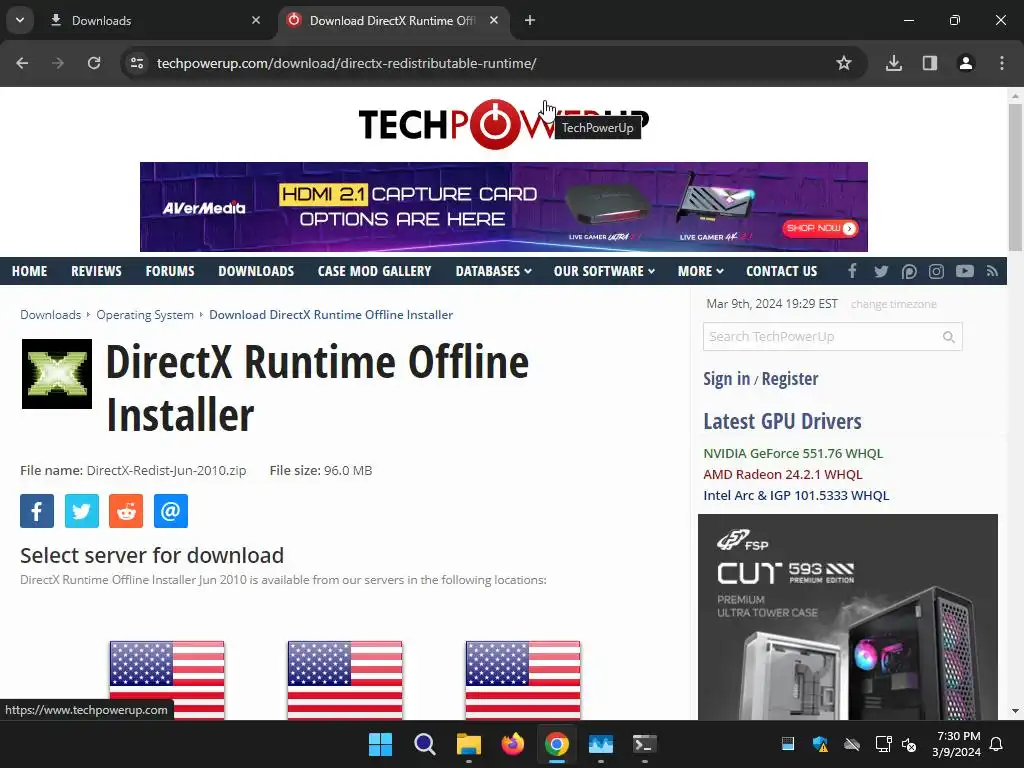Go to HOME in navigation bar
Viewport: 1024px width, 768px height.
coord(29,271)
